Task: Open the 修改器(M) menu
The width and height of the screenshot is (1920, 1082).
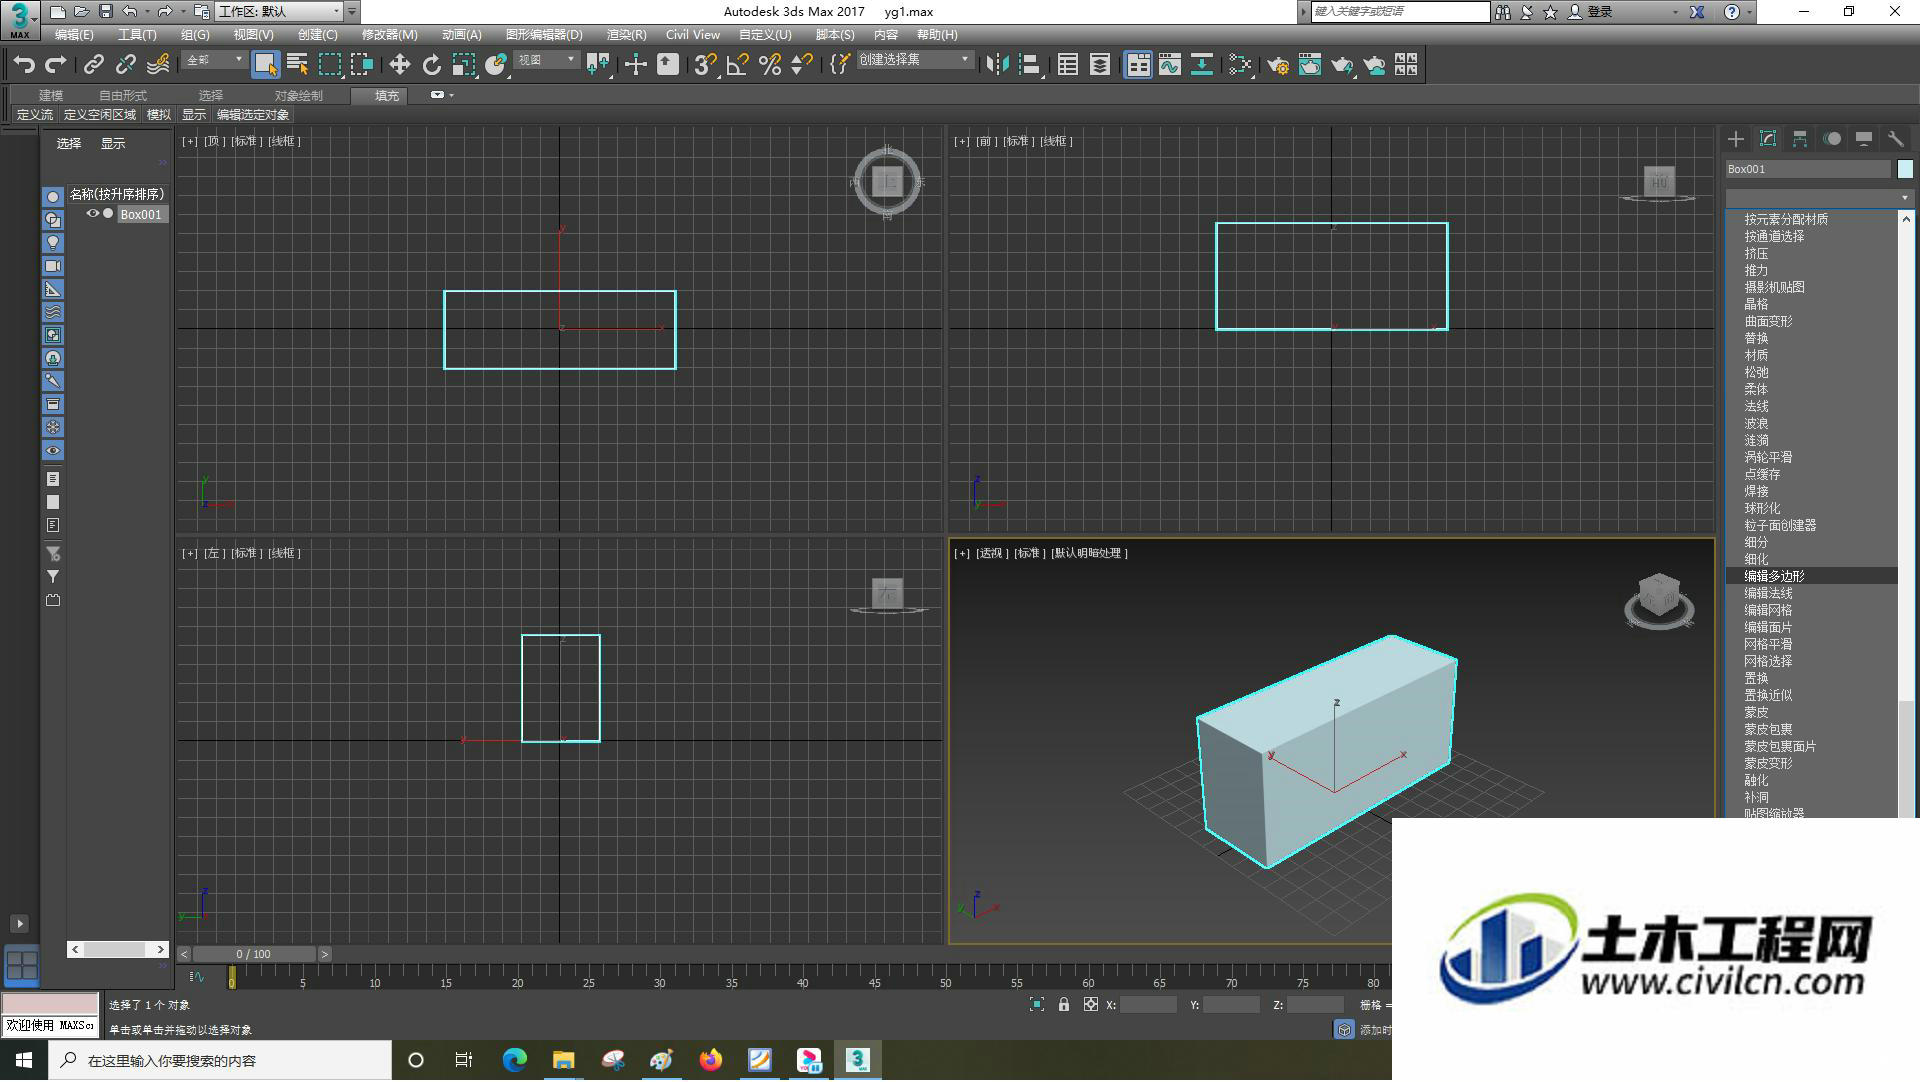Action: [389, 35]
